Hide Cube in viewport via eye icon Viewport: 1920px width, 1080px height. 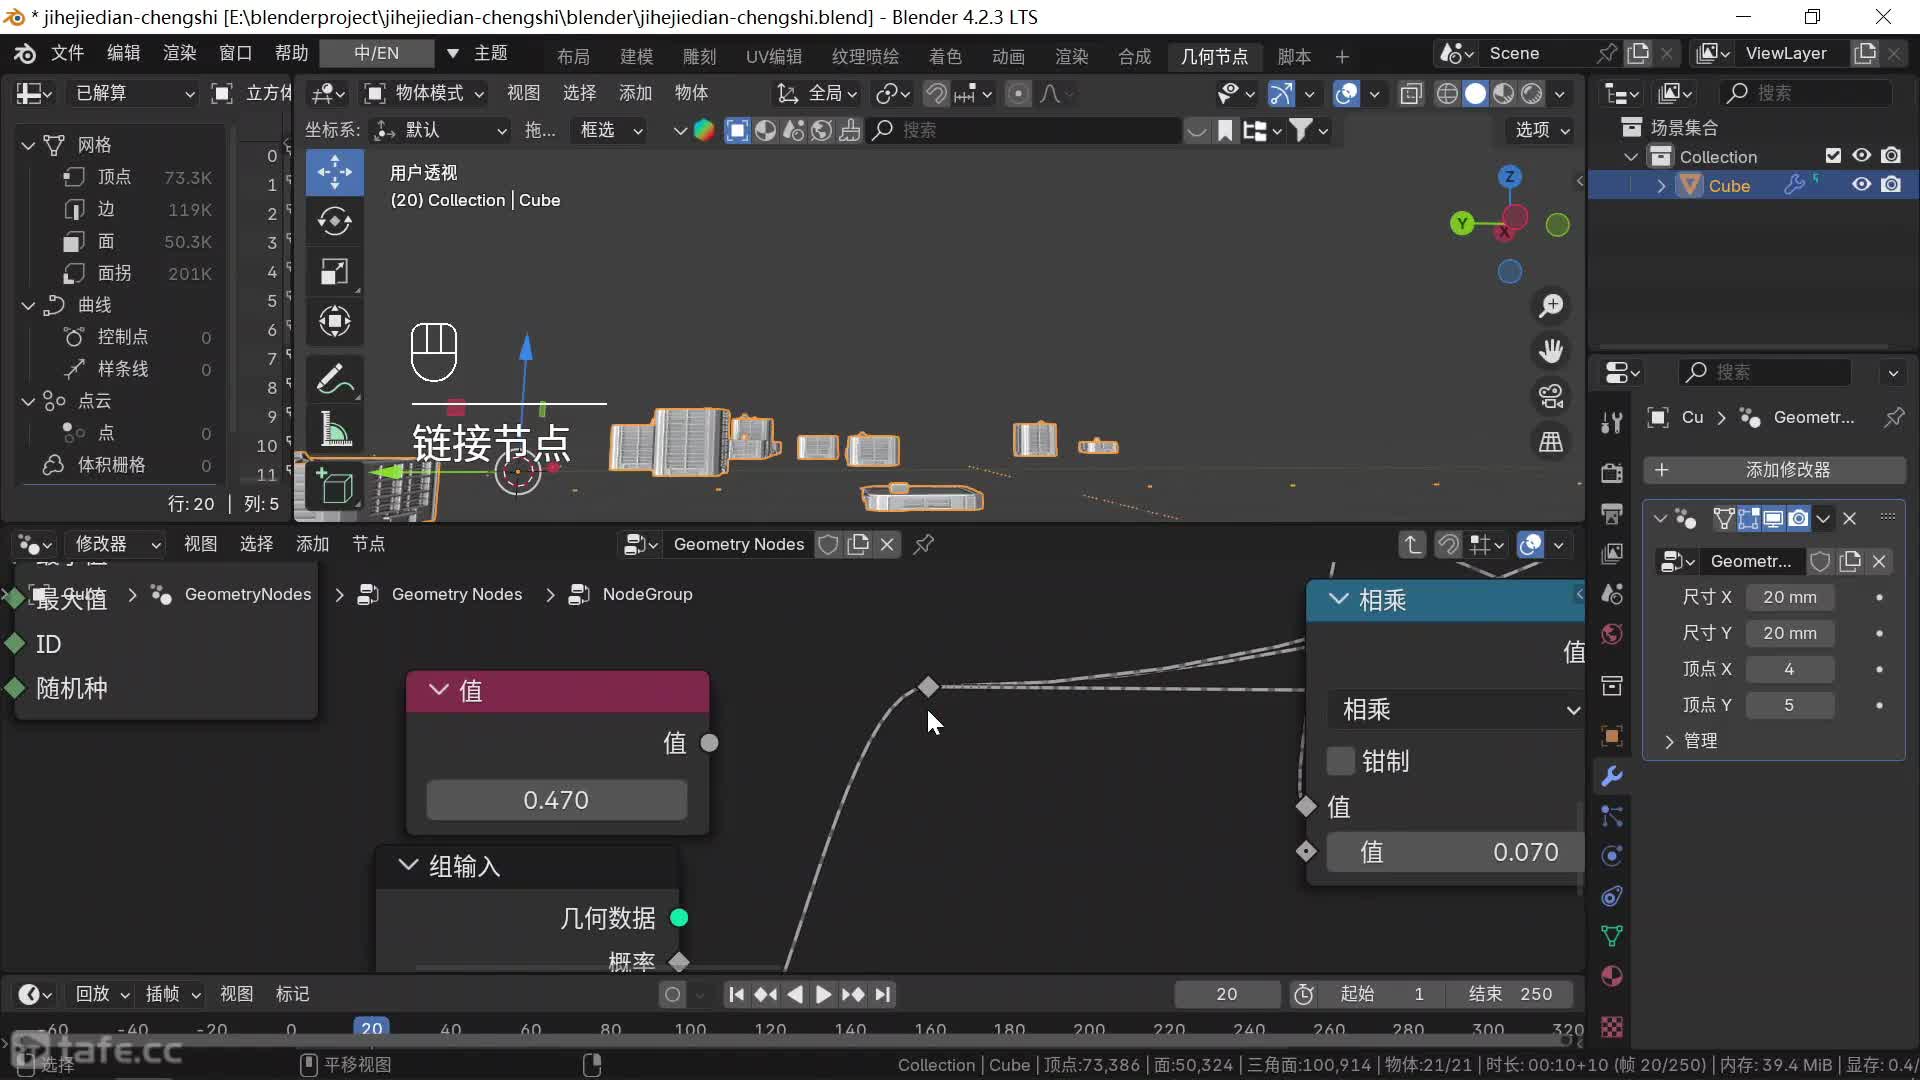point(1861,185)
